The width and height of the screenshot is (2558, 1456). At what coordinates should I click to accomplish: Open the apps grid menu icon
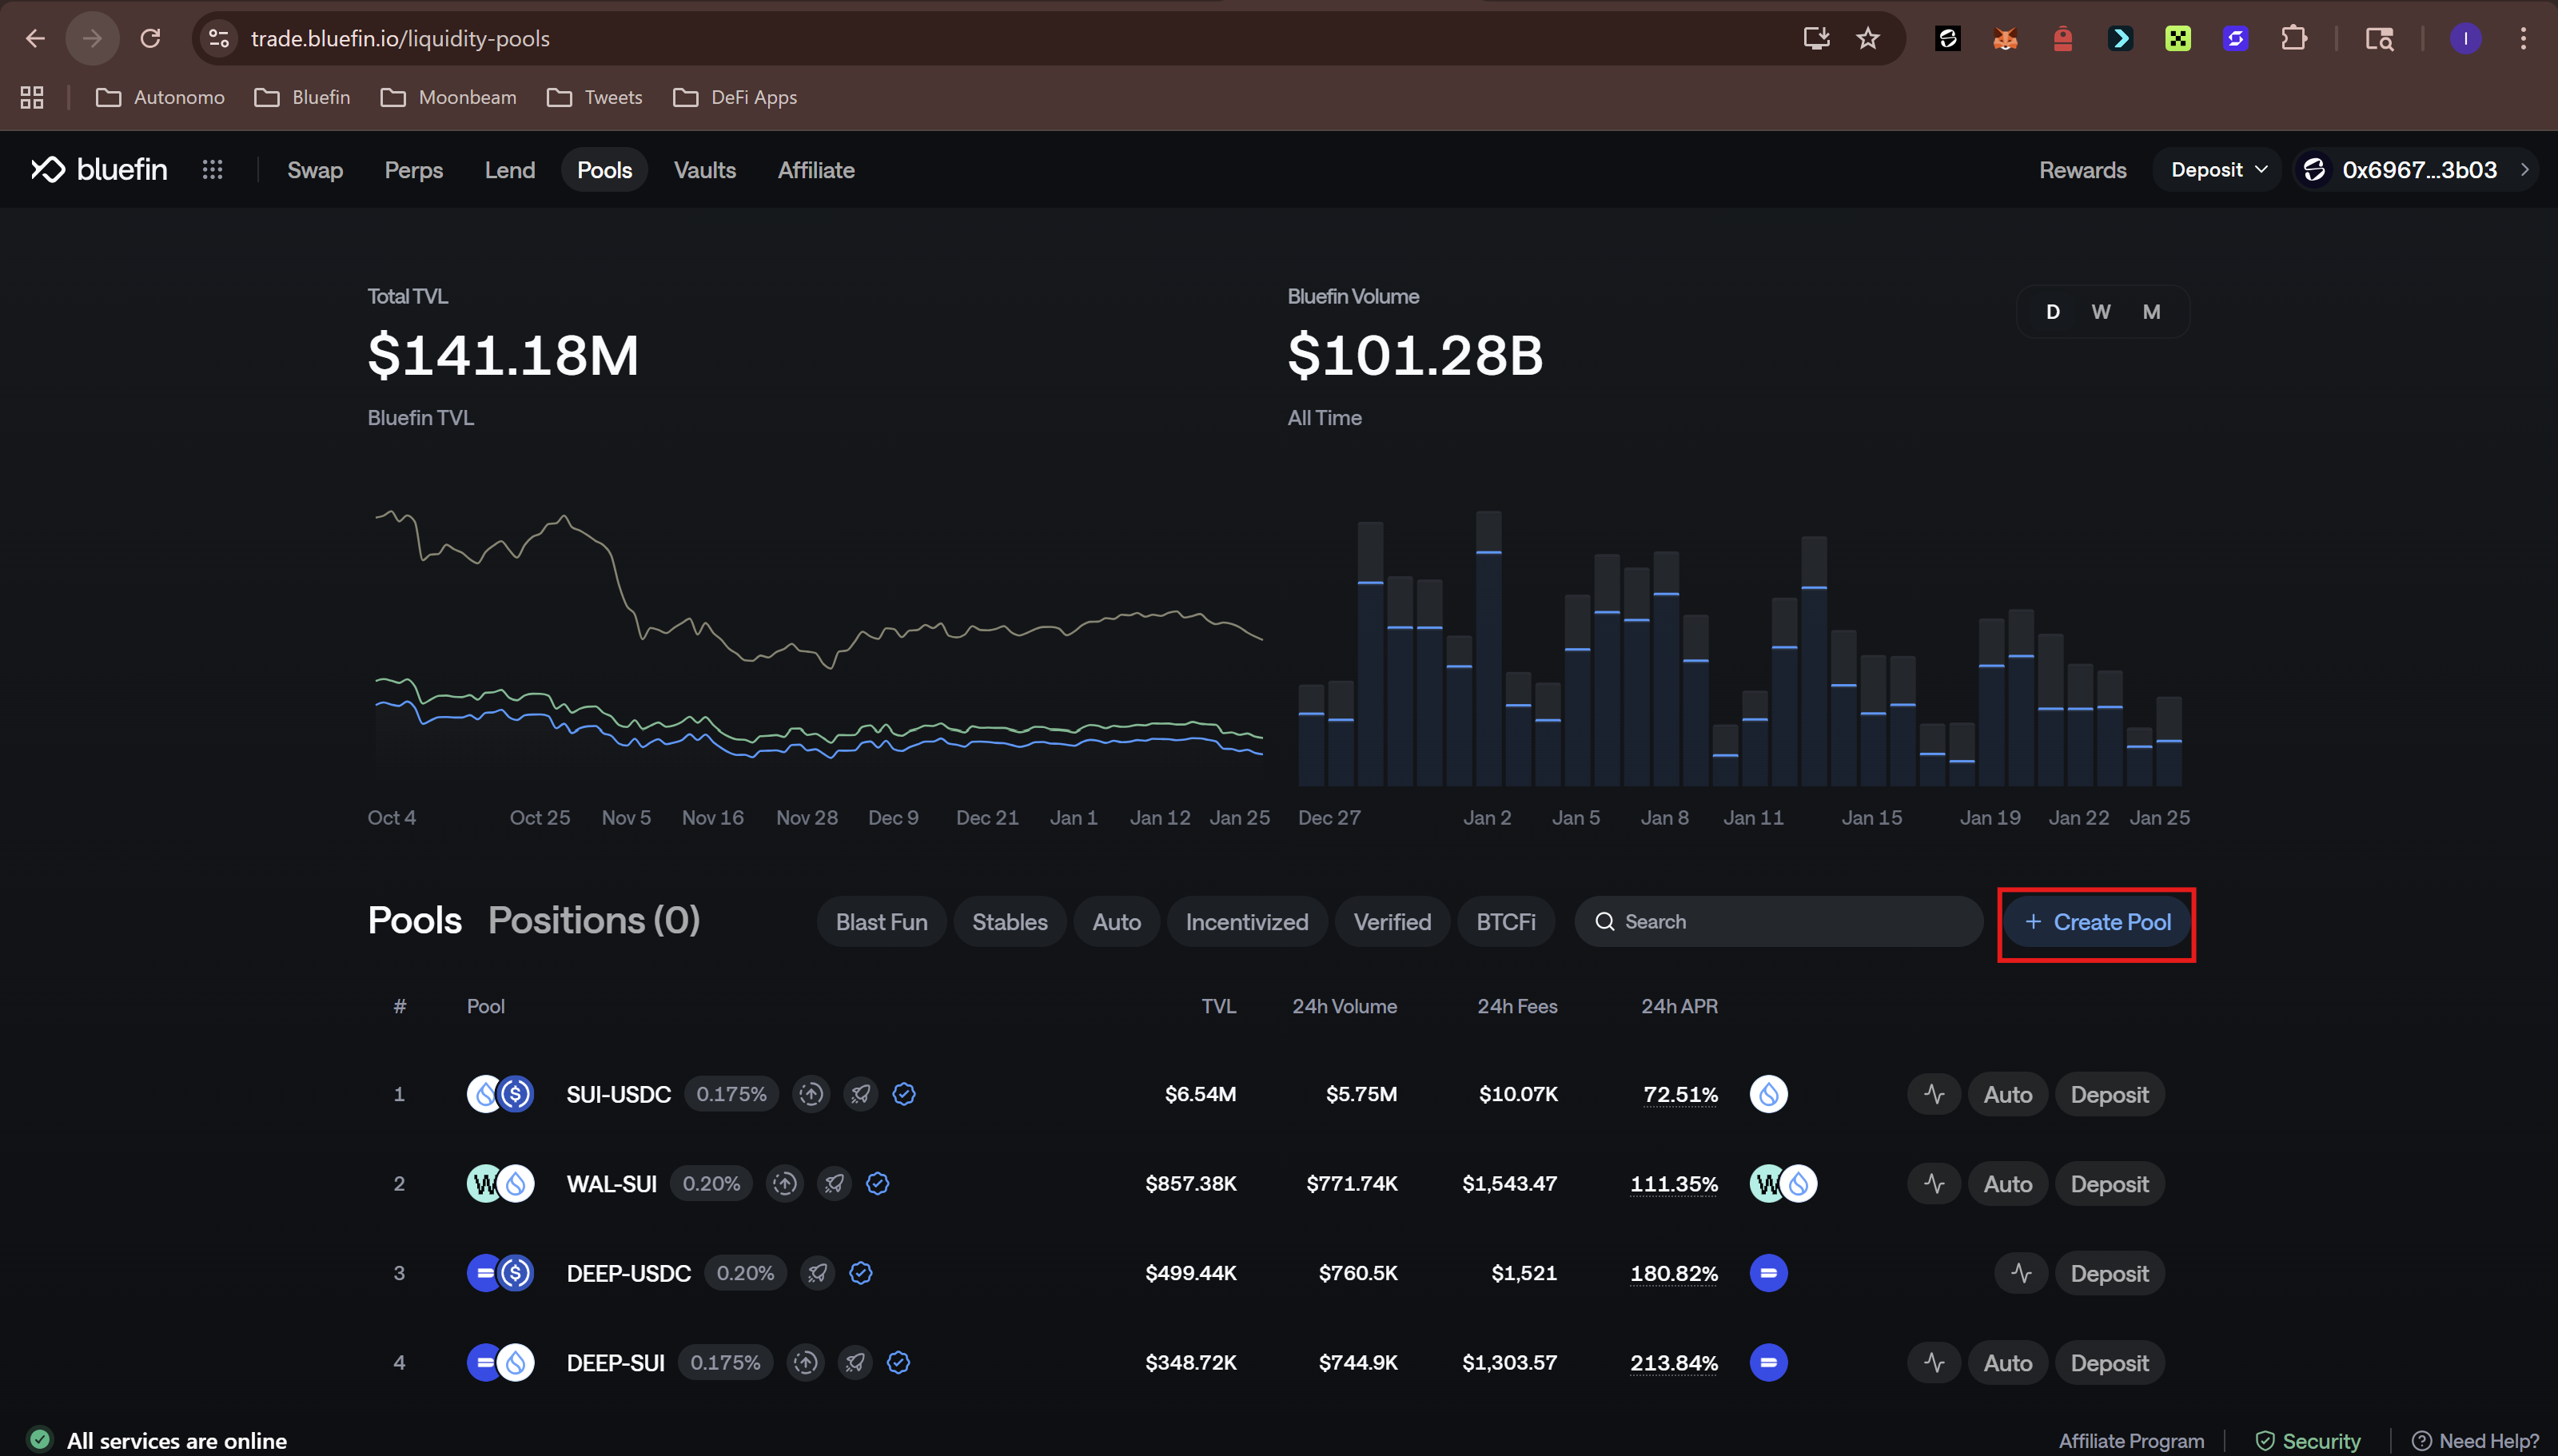point(212,170)
